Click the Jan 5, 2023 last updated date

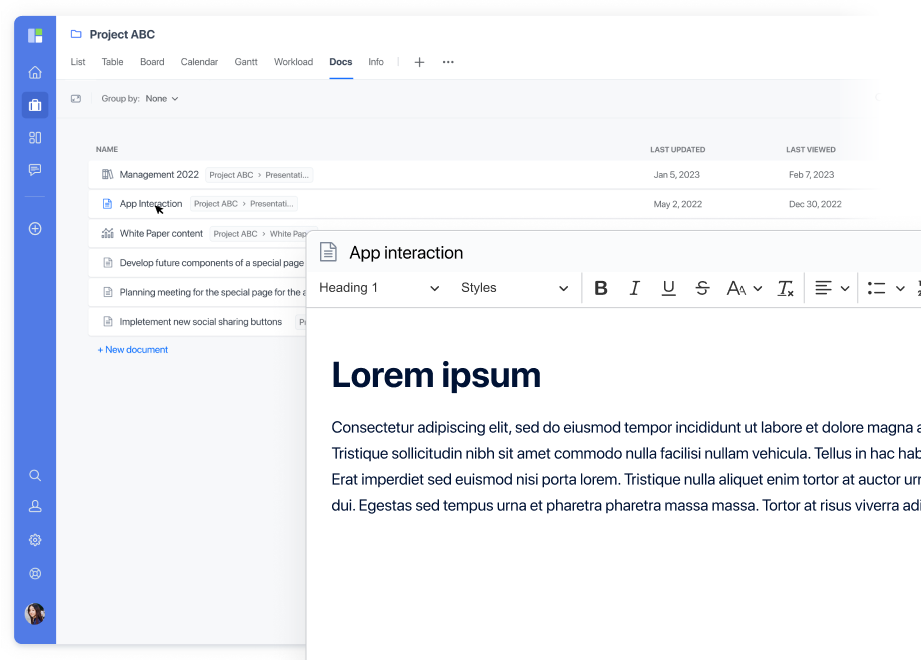[677, 174]
